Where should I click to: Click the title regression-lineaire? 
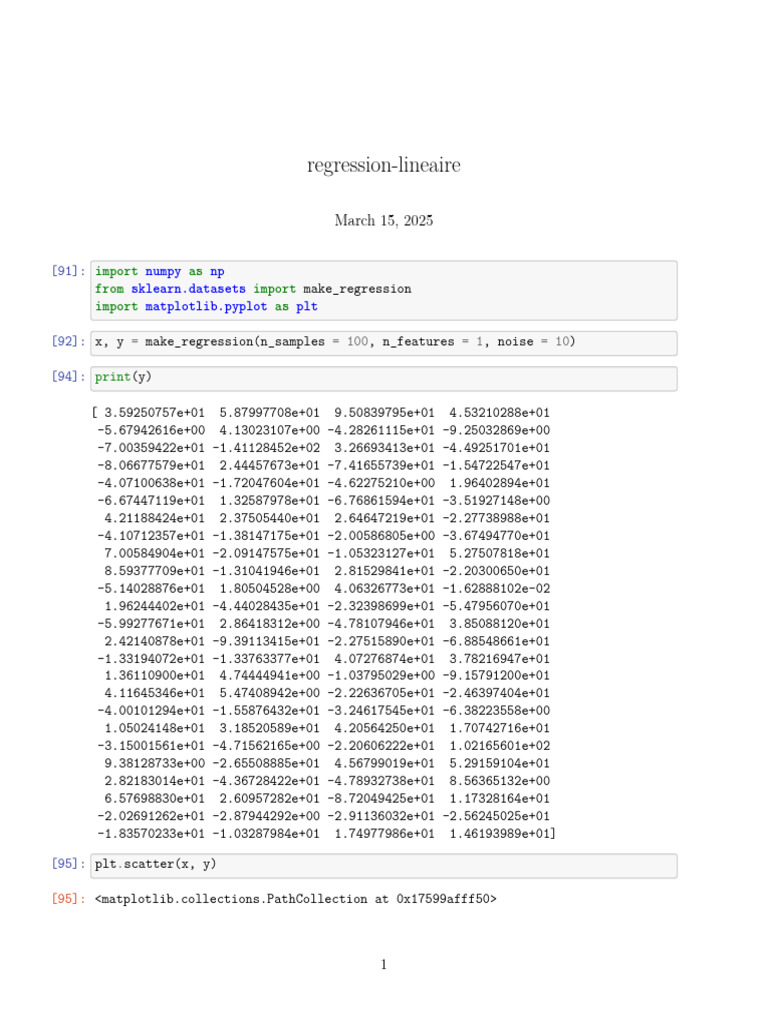click(383, 165)
